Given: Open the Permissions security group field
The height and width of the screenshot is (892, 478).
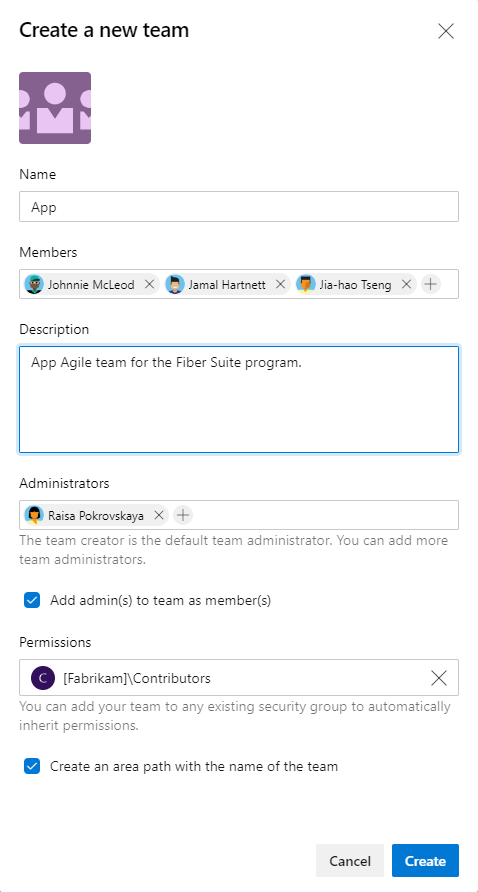Looking at the screenshot, I should [239, 678].
